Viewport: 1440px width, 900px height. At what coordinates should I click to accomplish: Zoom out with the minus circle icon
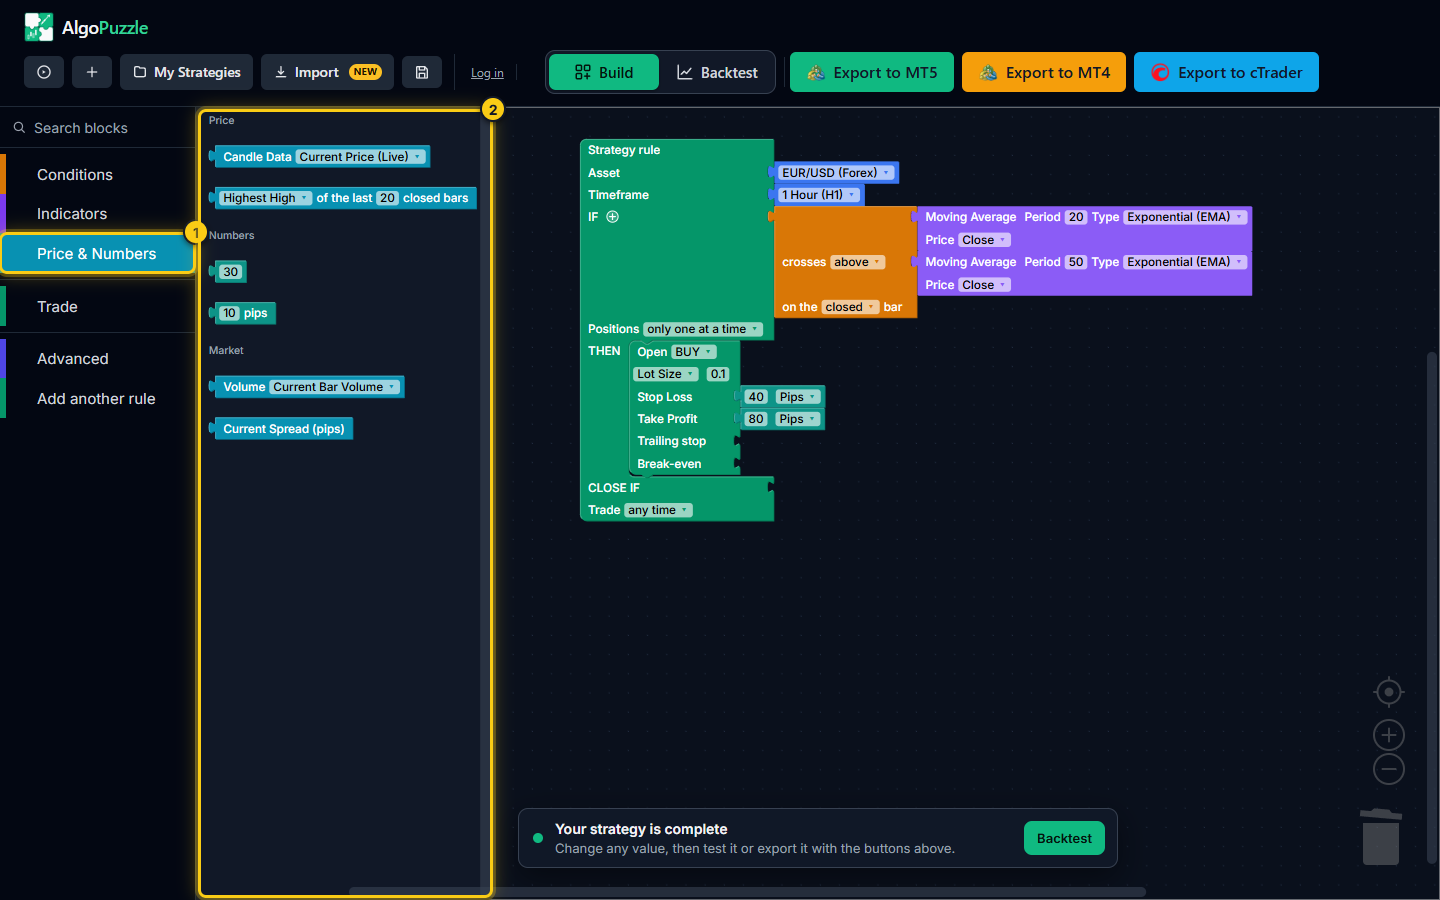point(1389,769)
